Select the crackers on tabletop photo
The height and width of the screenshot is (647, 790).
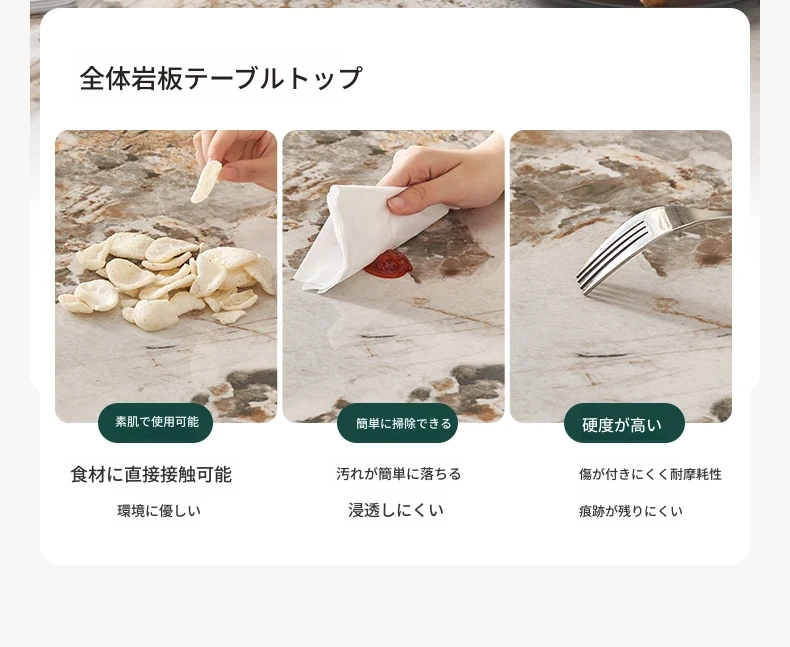[x=166, y=276]
